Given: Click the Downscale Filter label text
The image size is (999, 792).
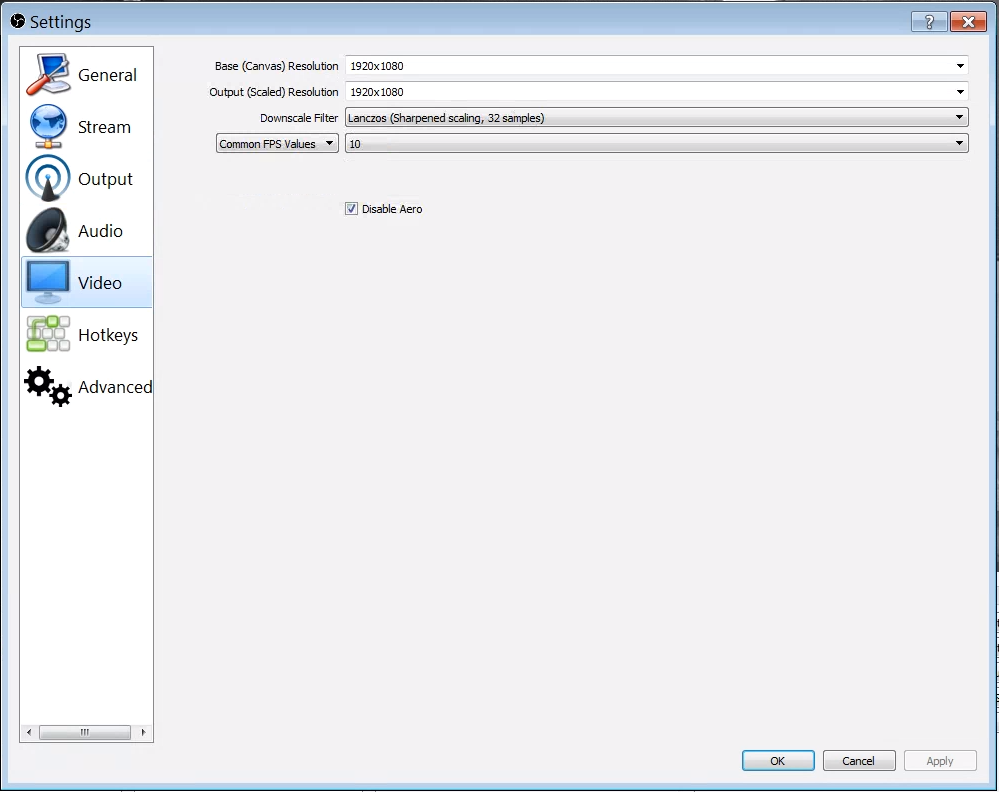Looking at the screenshot, I should 299,118.
